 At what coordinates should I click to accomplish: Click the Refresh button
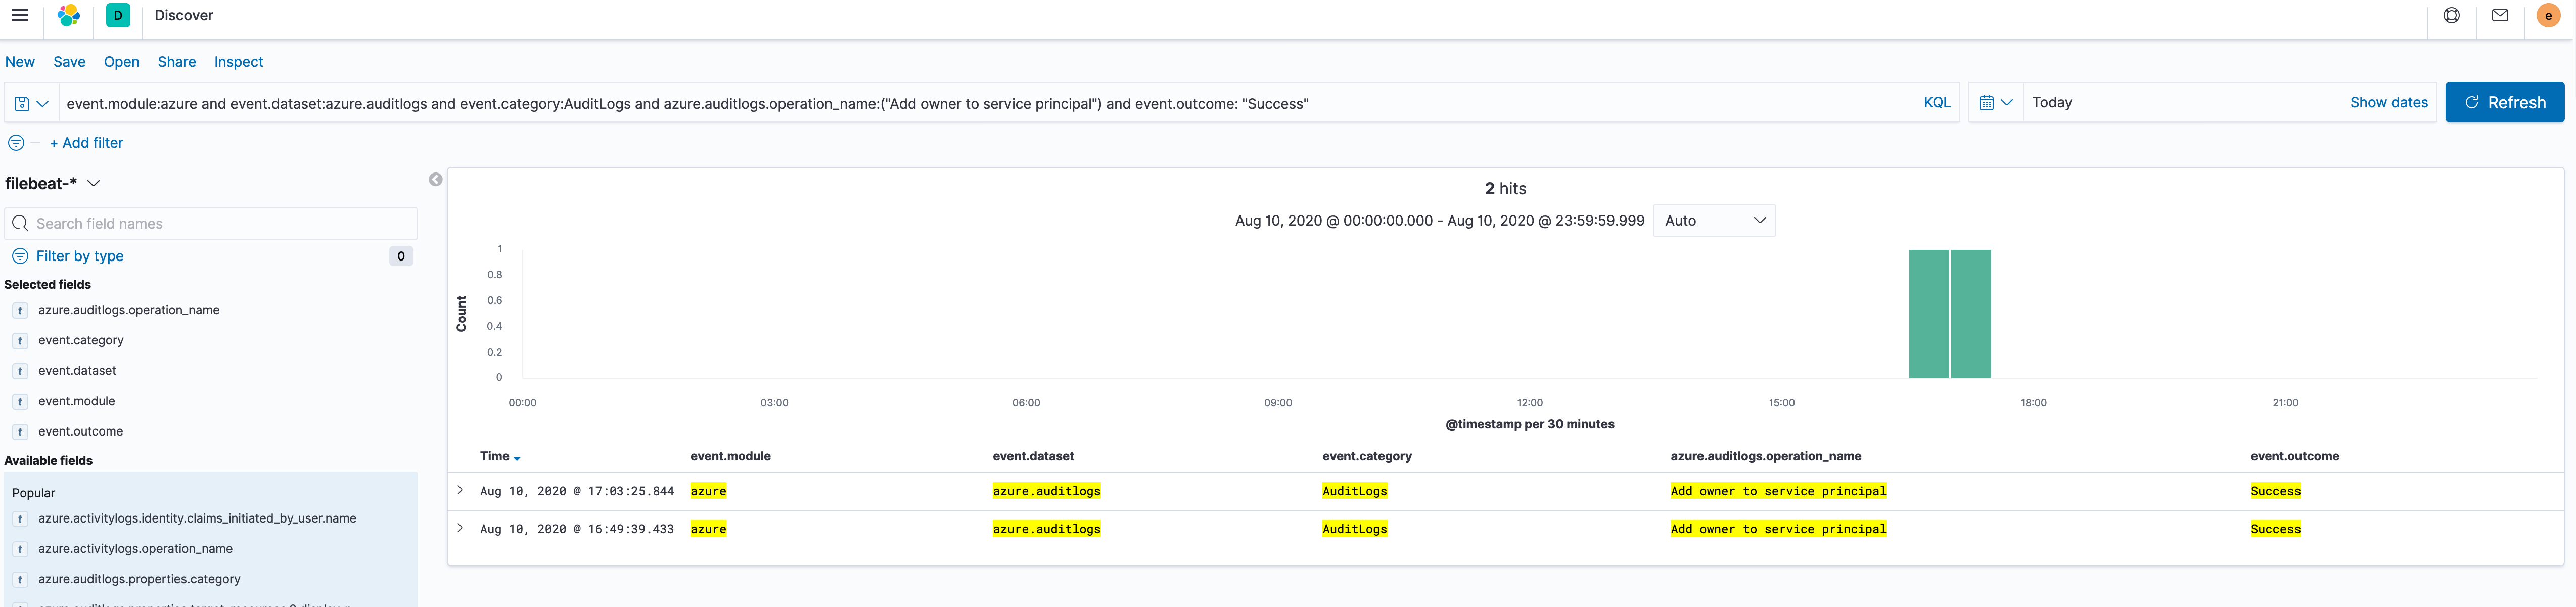(x=2504, y=102)
